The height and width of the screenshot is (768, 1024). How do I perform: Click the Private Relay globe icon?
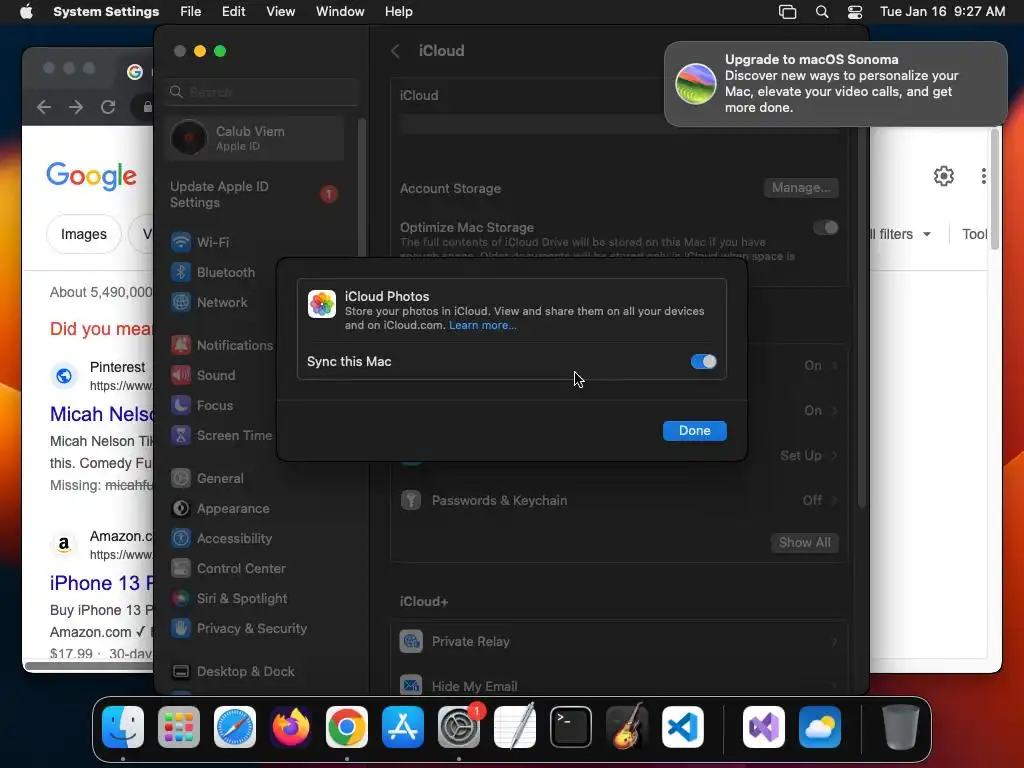coord(411,642)
